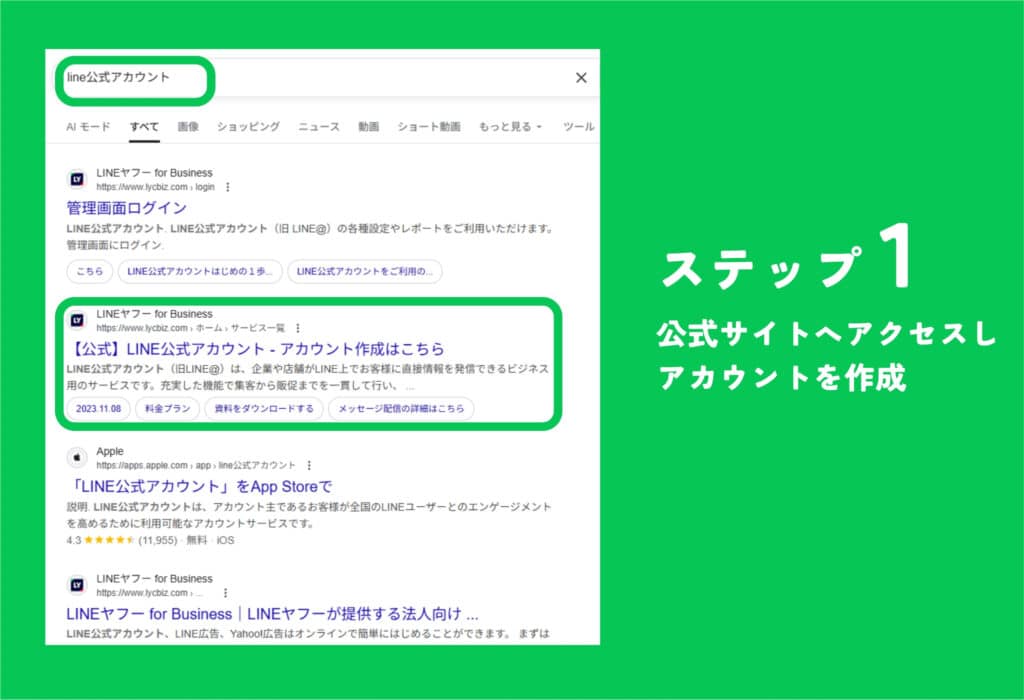Select the すべて tab

click(x=142, y=127)
